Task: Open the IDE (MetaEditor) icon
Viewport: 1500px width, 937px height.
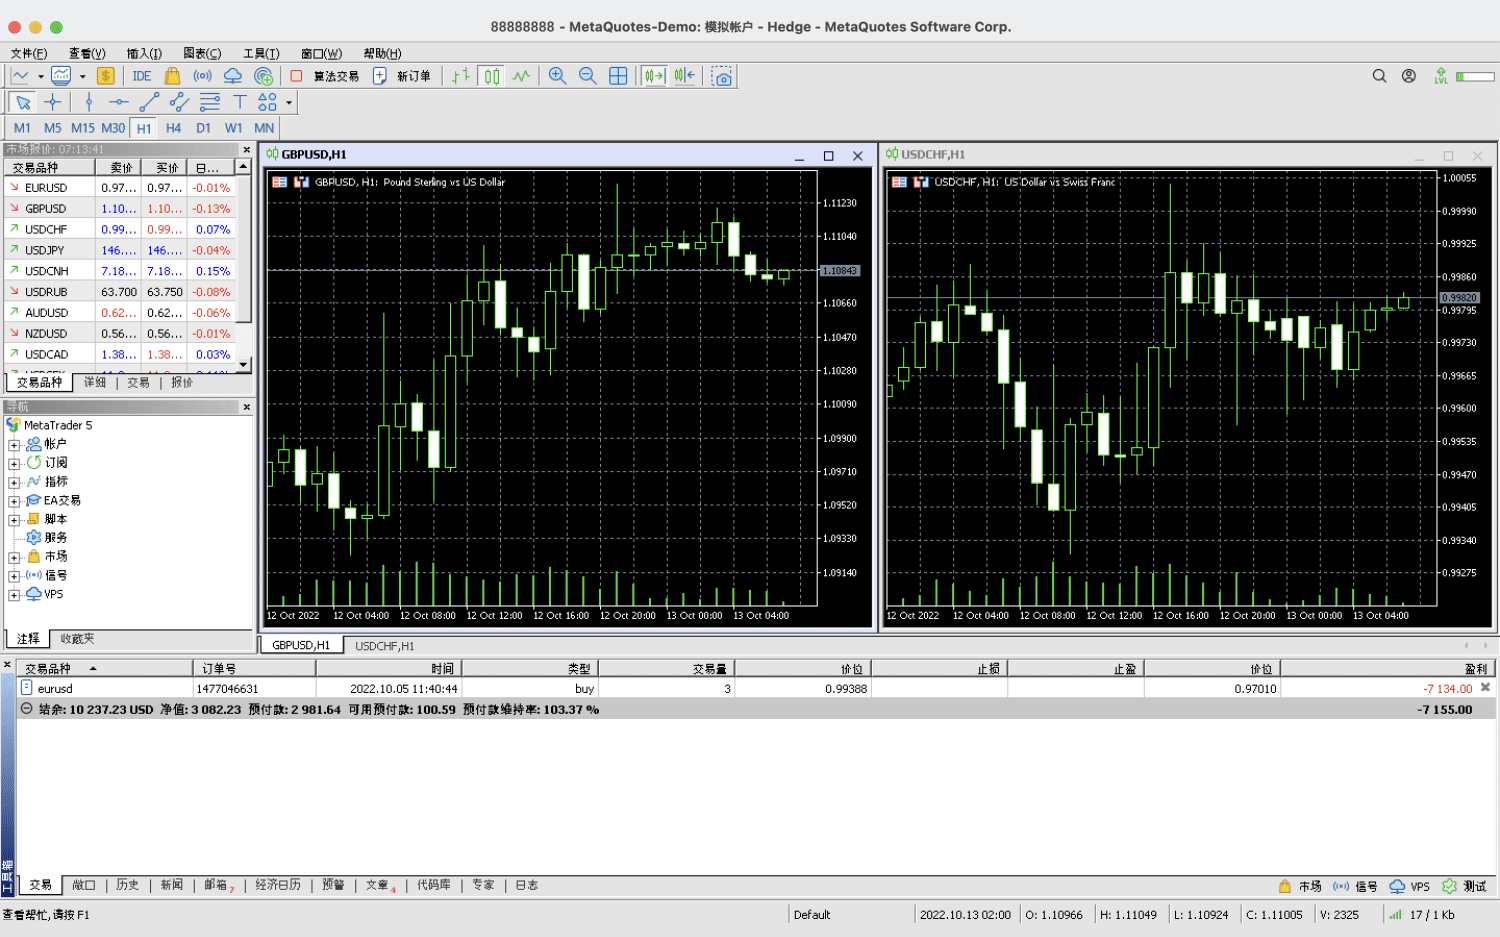Action: [142, 76]
